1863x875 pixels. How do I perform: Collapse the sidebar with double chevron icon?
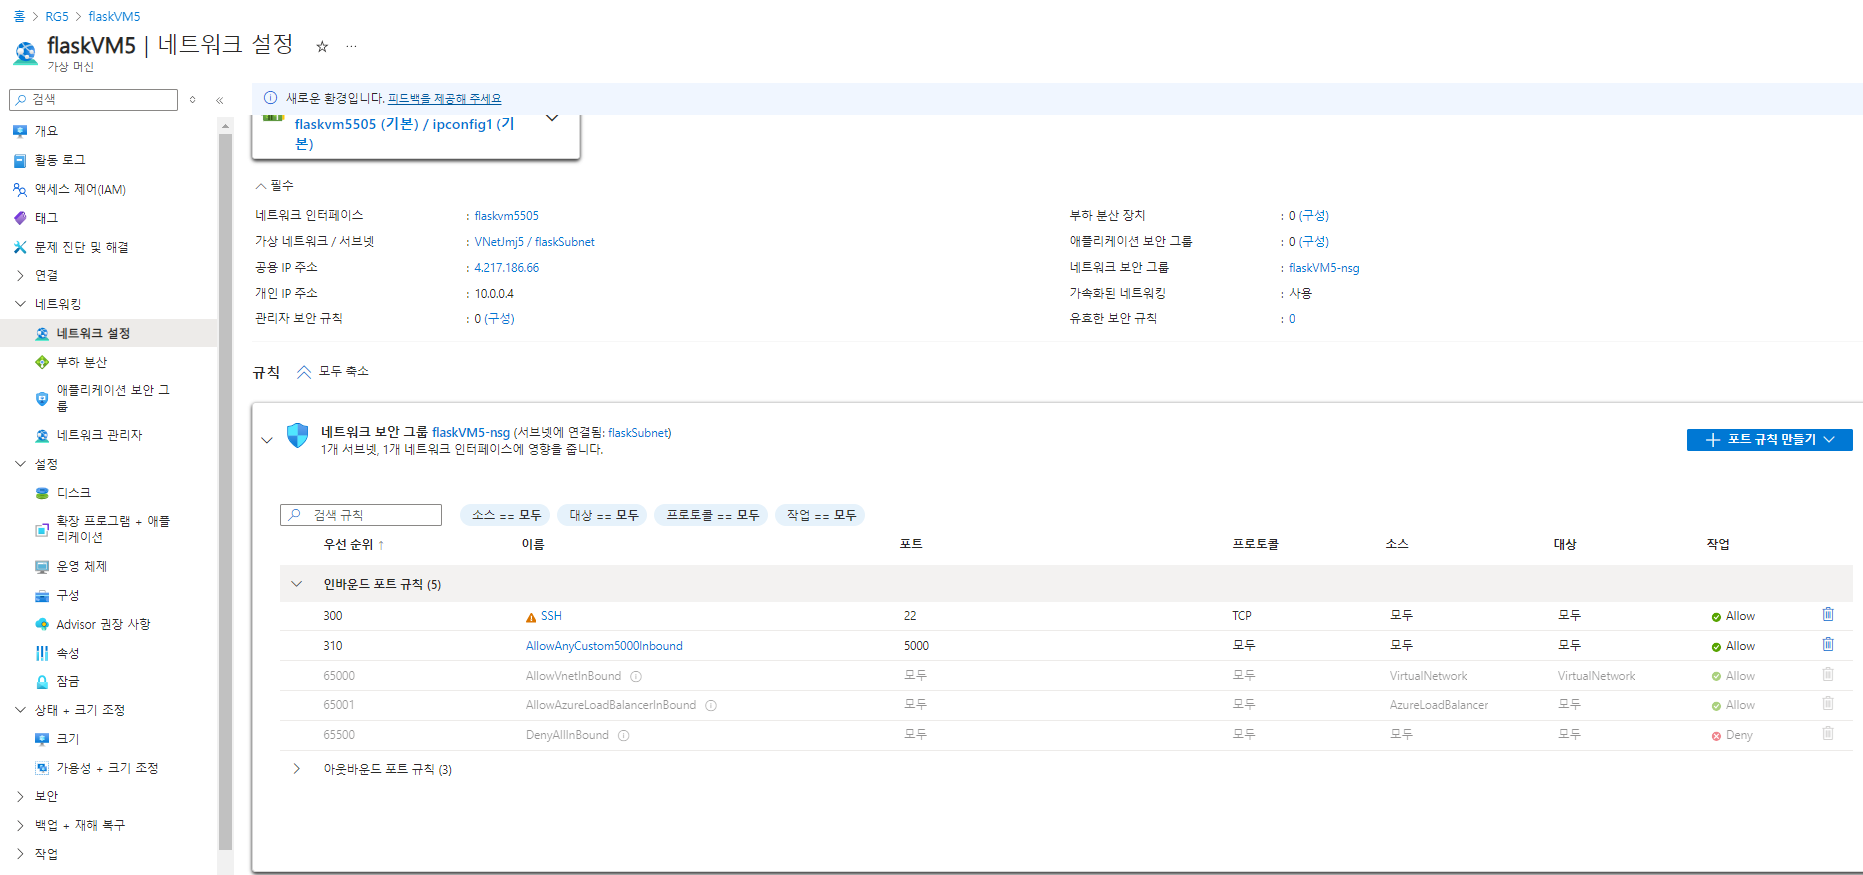(x=220, y=100)
